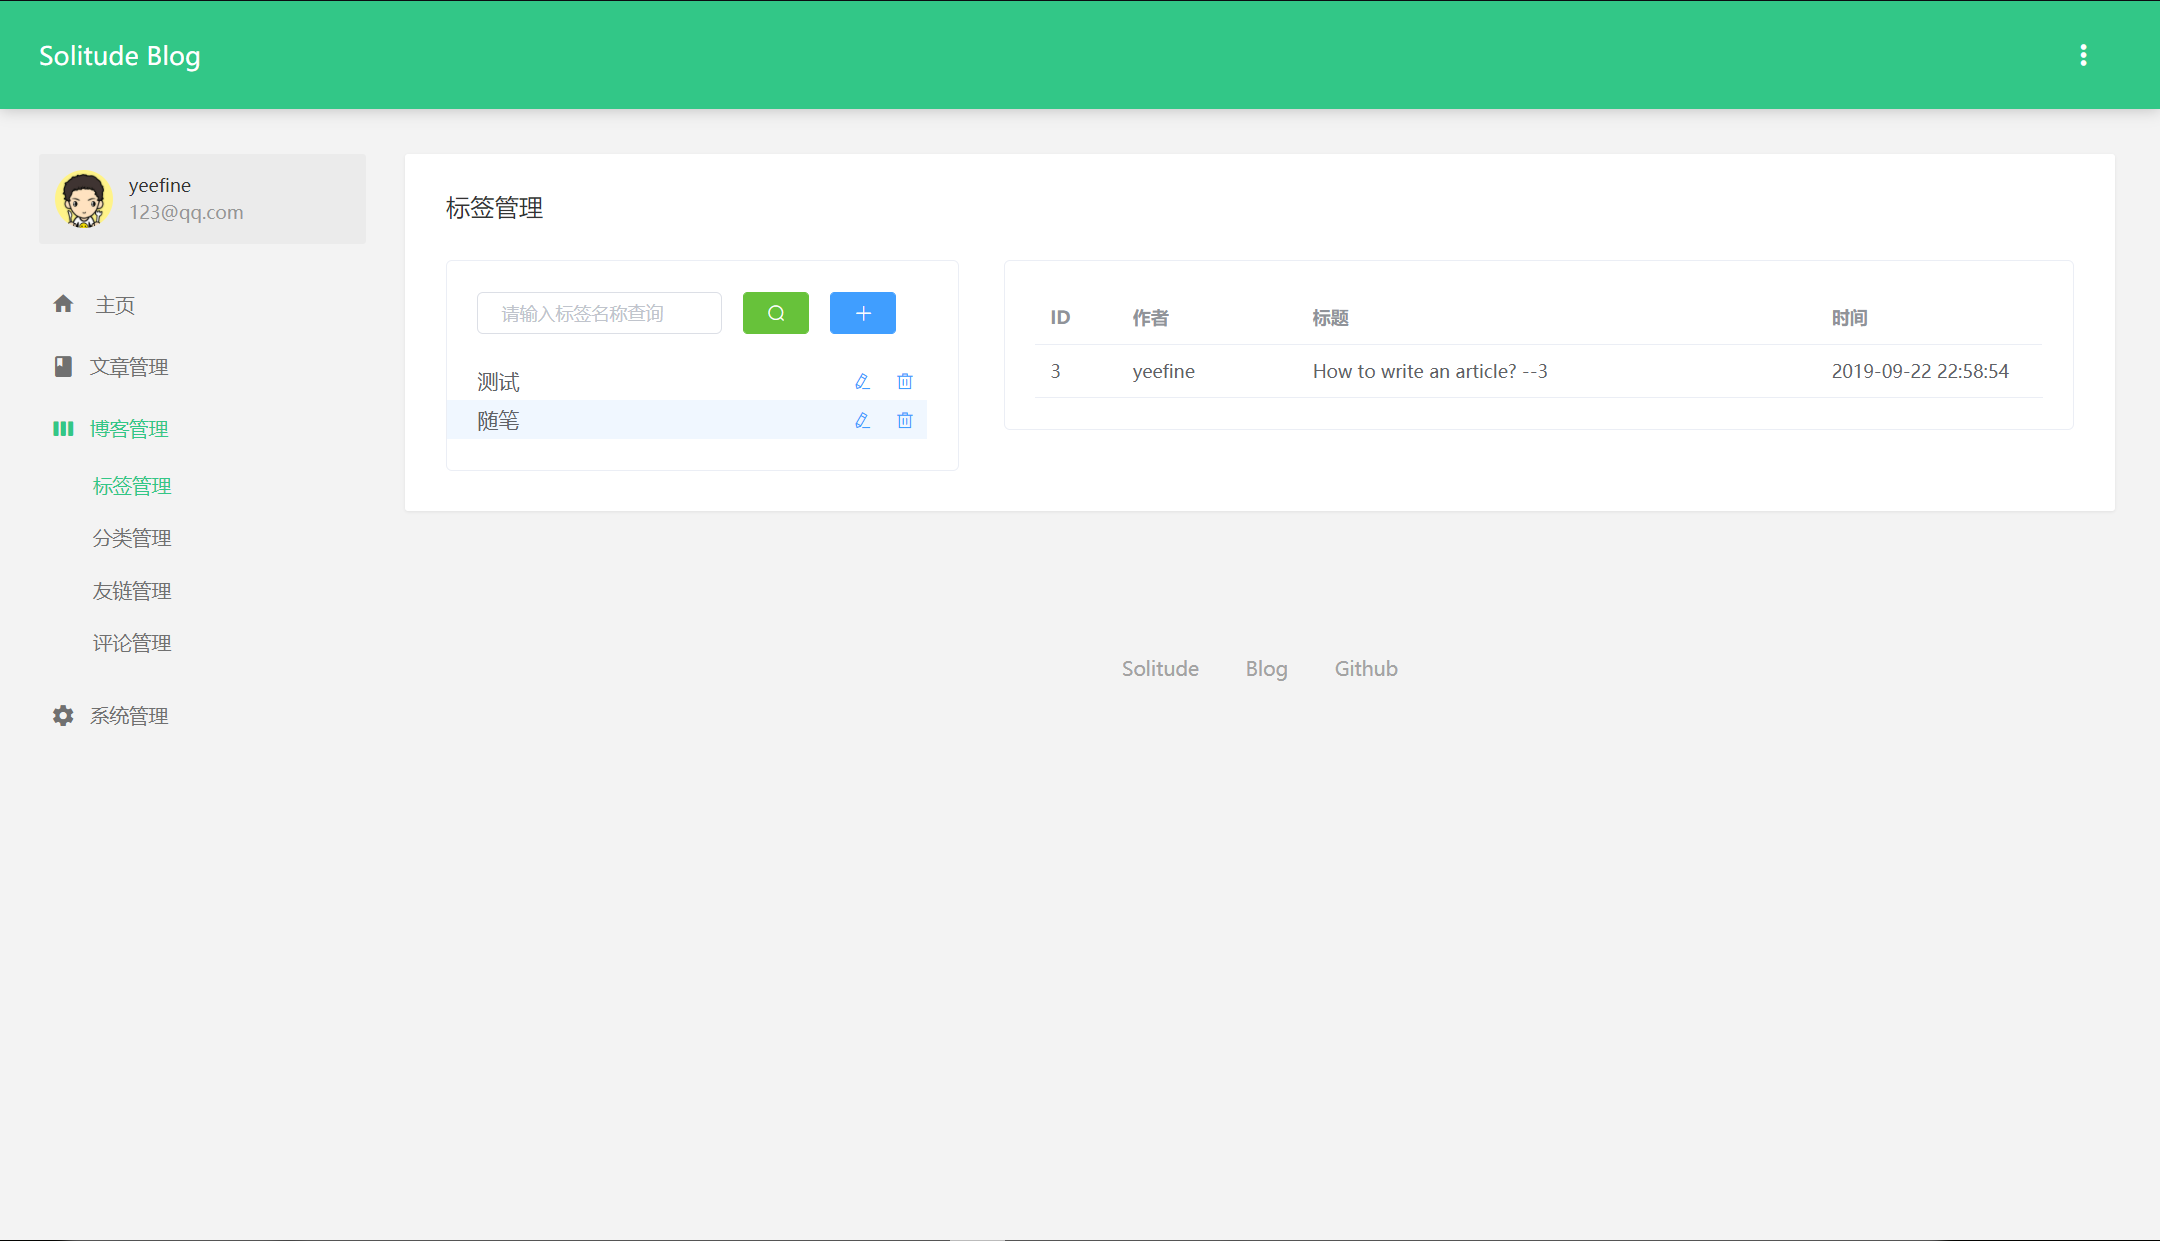The height and width of the screenshot is (1241, 2160).
Task: Focus the tag name search input
Action: [x=598, y=313]
